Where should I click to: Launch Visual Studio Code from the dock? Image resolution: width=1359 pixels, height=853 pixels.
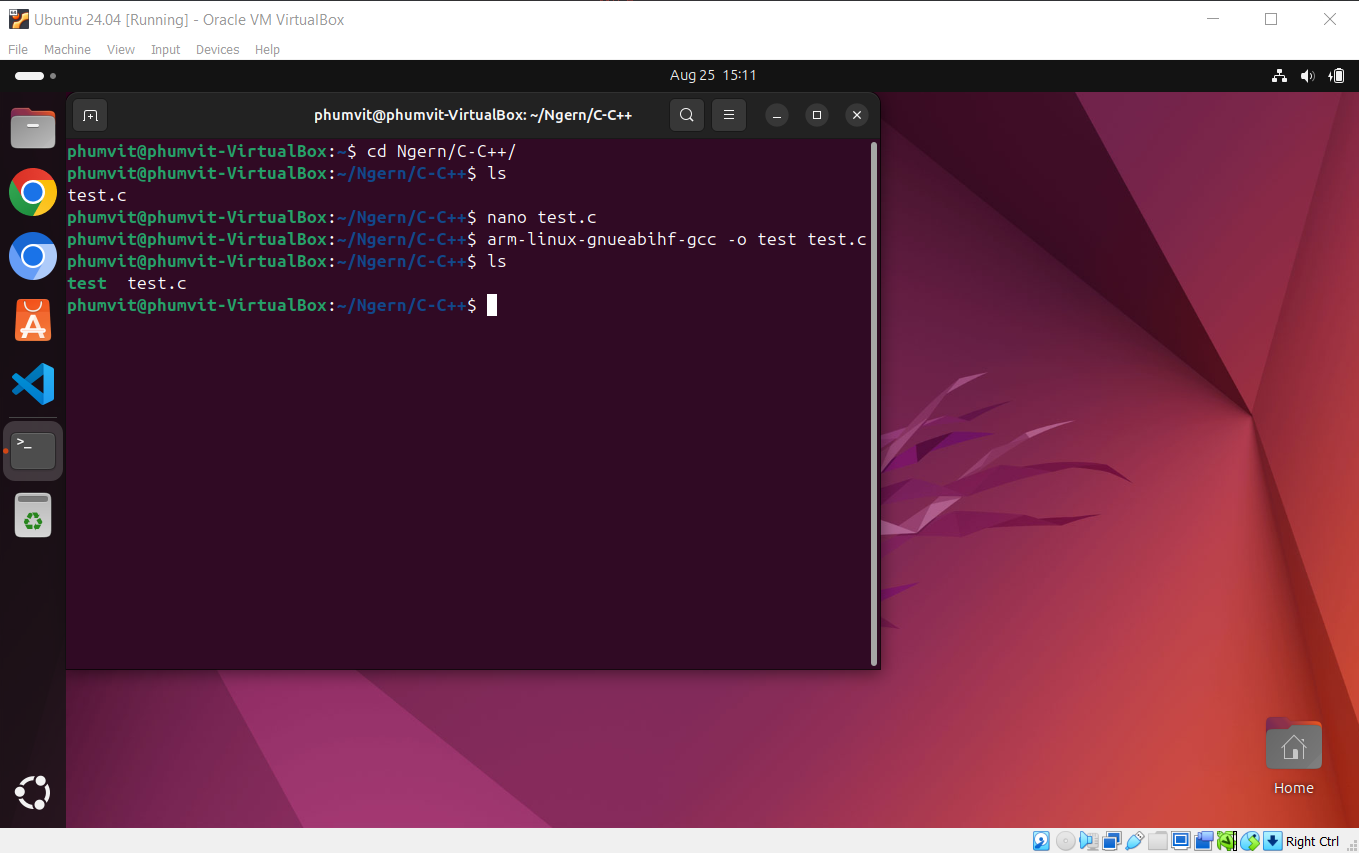click(33, 384)
